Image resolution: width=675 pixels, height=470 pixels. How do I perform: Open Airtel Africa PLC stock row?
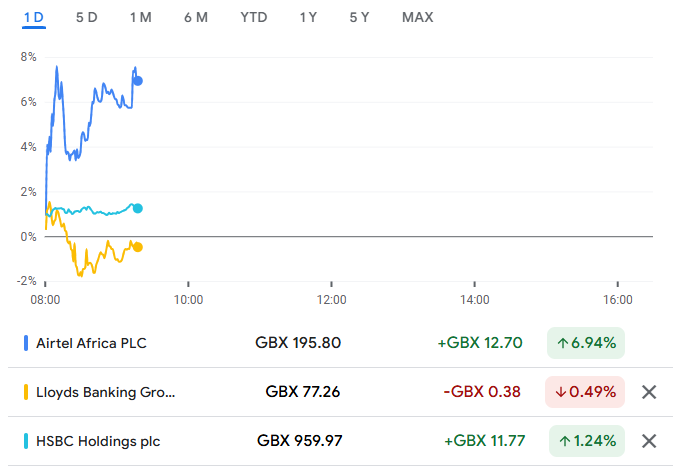tap(340, 343)
